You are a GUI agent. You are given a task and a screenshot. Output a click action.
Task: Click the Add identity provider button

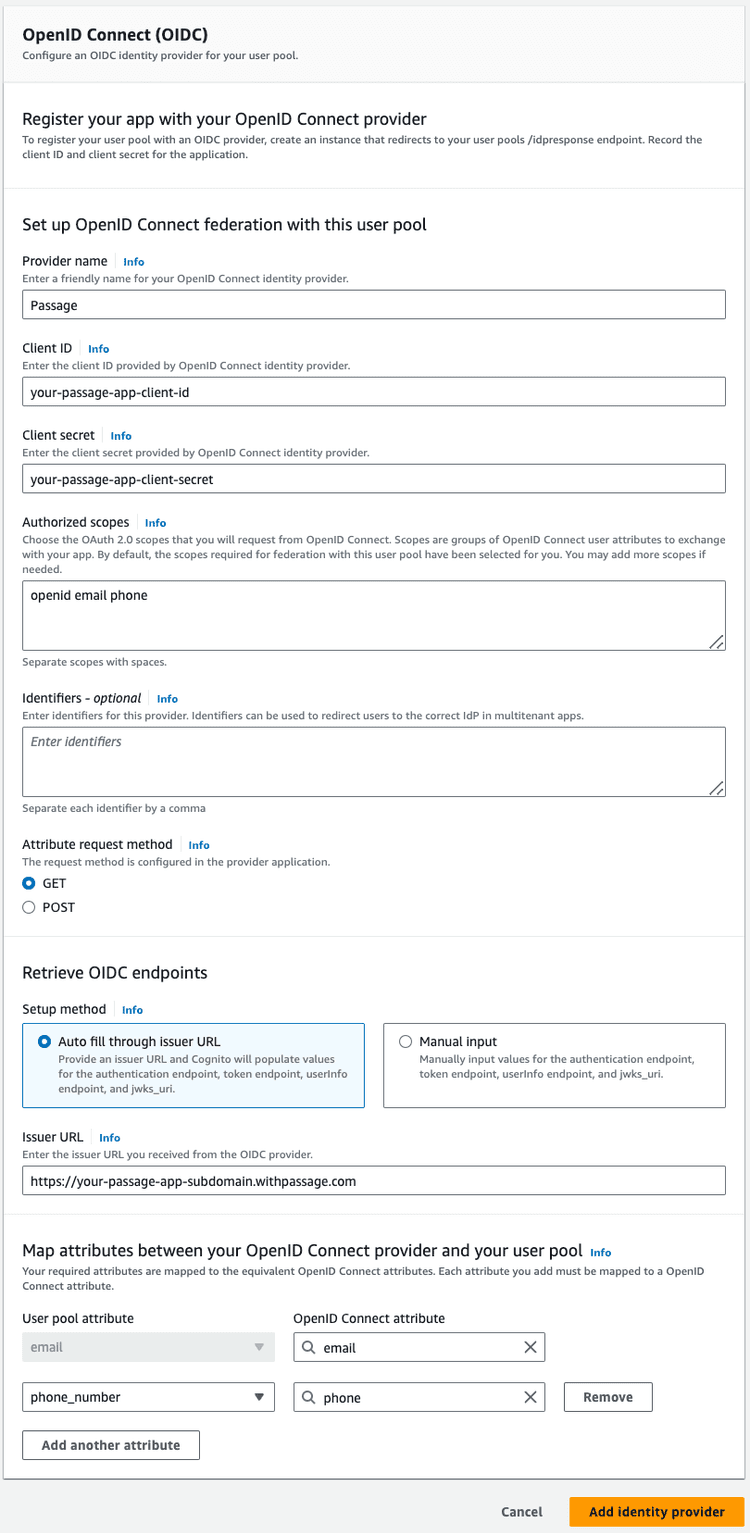click(655, 1512)
